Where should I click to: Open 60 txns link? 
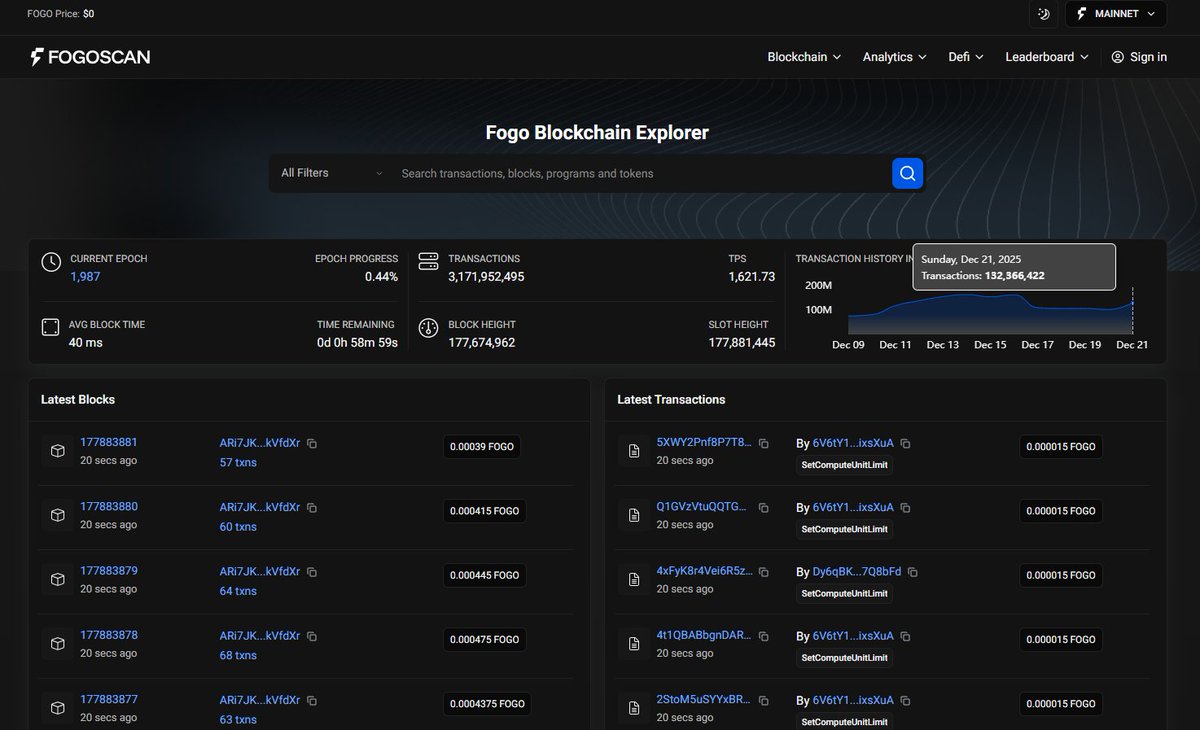(238, 526)
